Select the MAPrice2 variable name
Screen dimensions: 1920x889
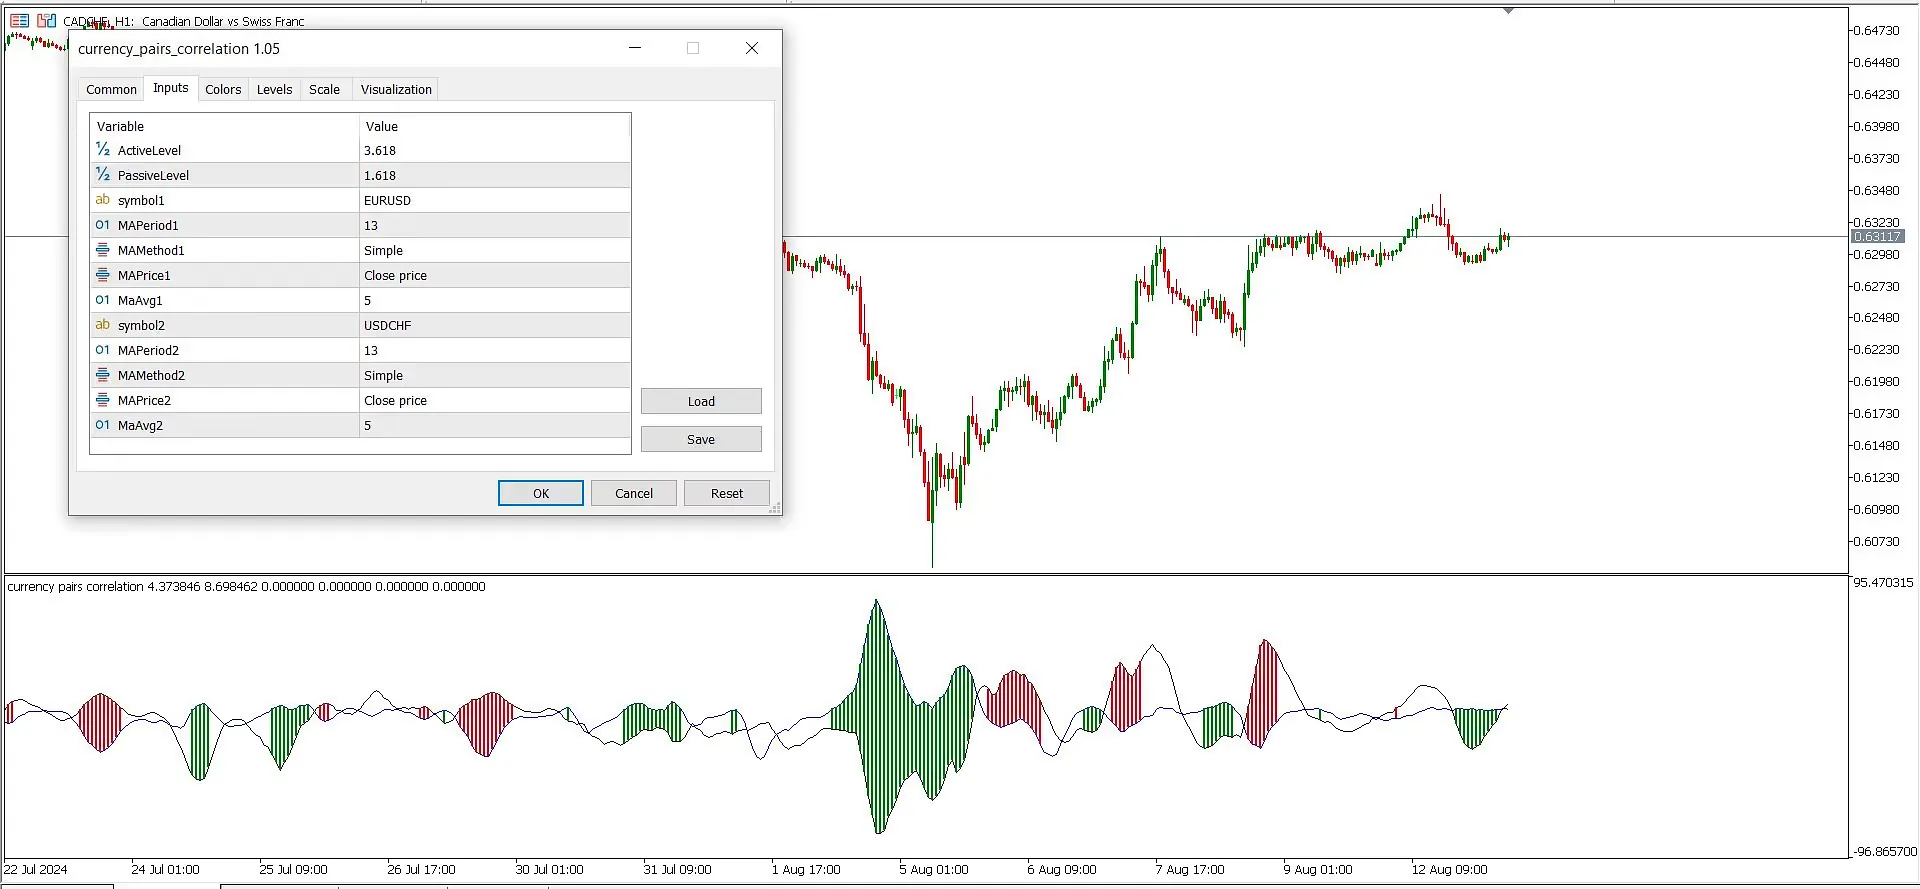[144, 400]
